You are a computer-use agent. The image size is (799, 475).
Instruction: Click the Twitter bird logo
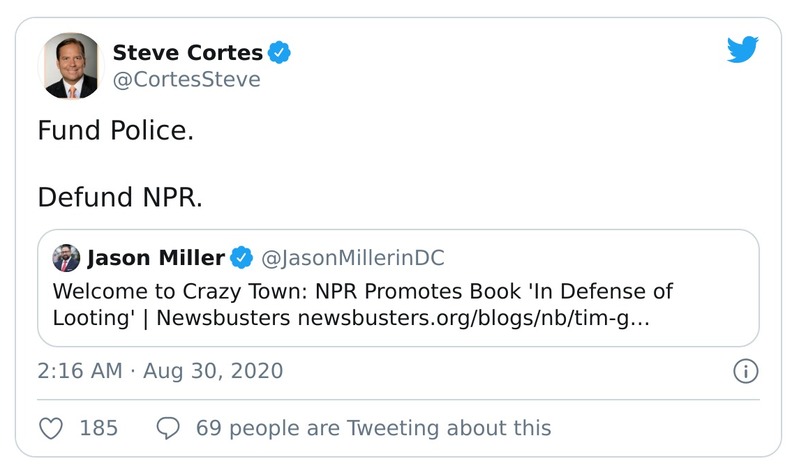742,51
